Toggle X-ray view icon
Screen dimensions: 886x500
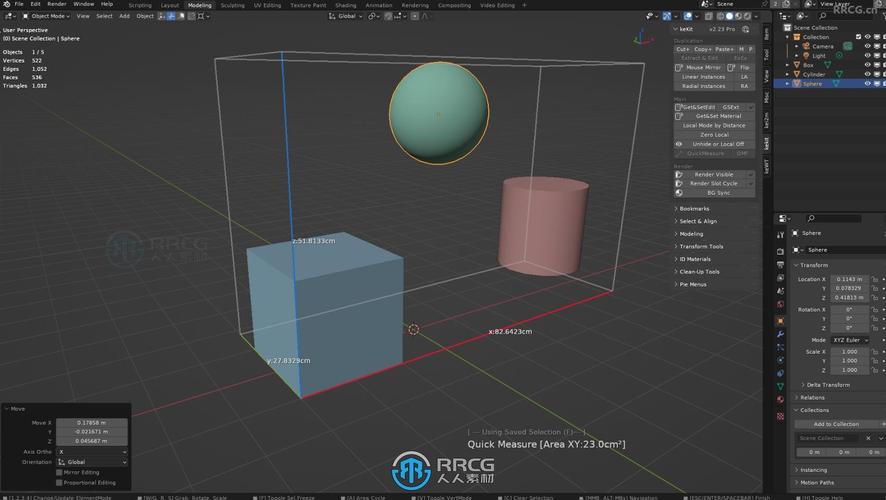tap(709, 16)
